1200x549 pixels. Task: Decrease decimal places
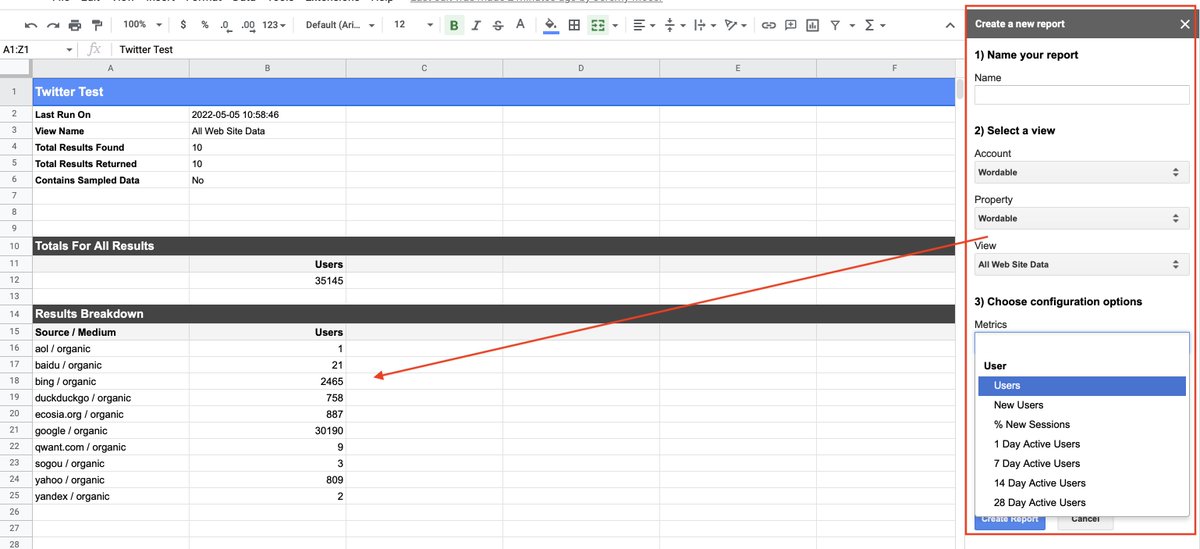pos(226,24)
